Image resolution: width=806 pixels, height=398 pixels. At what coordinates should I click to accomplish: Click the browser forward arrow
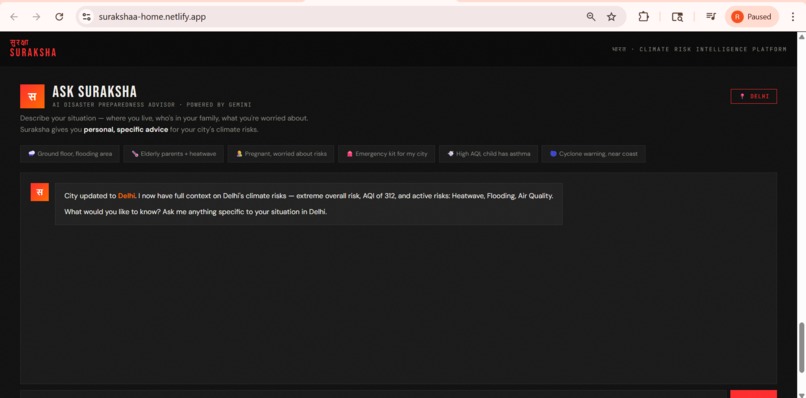pyautogui.click(x=36, y=16)
